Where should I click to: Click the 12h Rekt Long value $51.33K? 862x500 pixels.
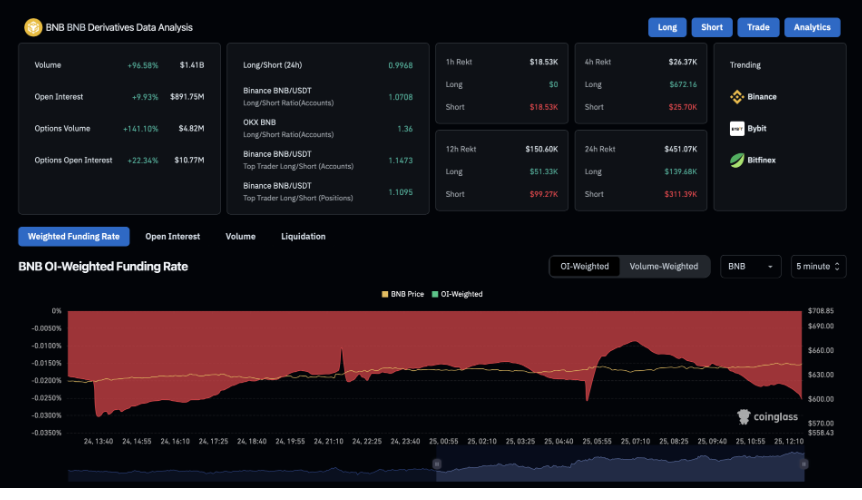click(x=544, y=172)
